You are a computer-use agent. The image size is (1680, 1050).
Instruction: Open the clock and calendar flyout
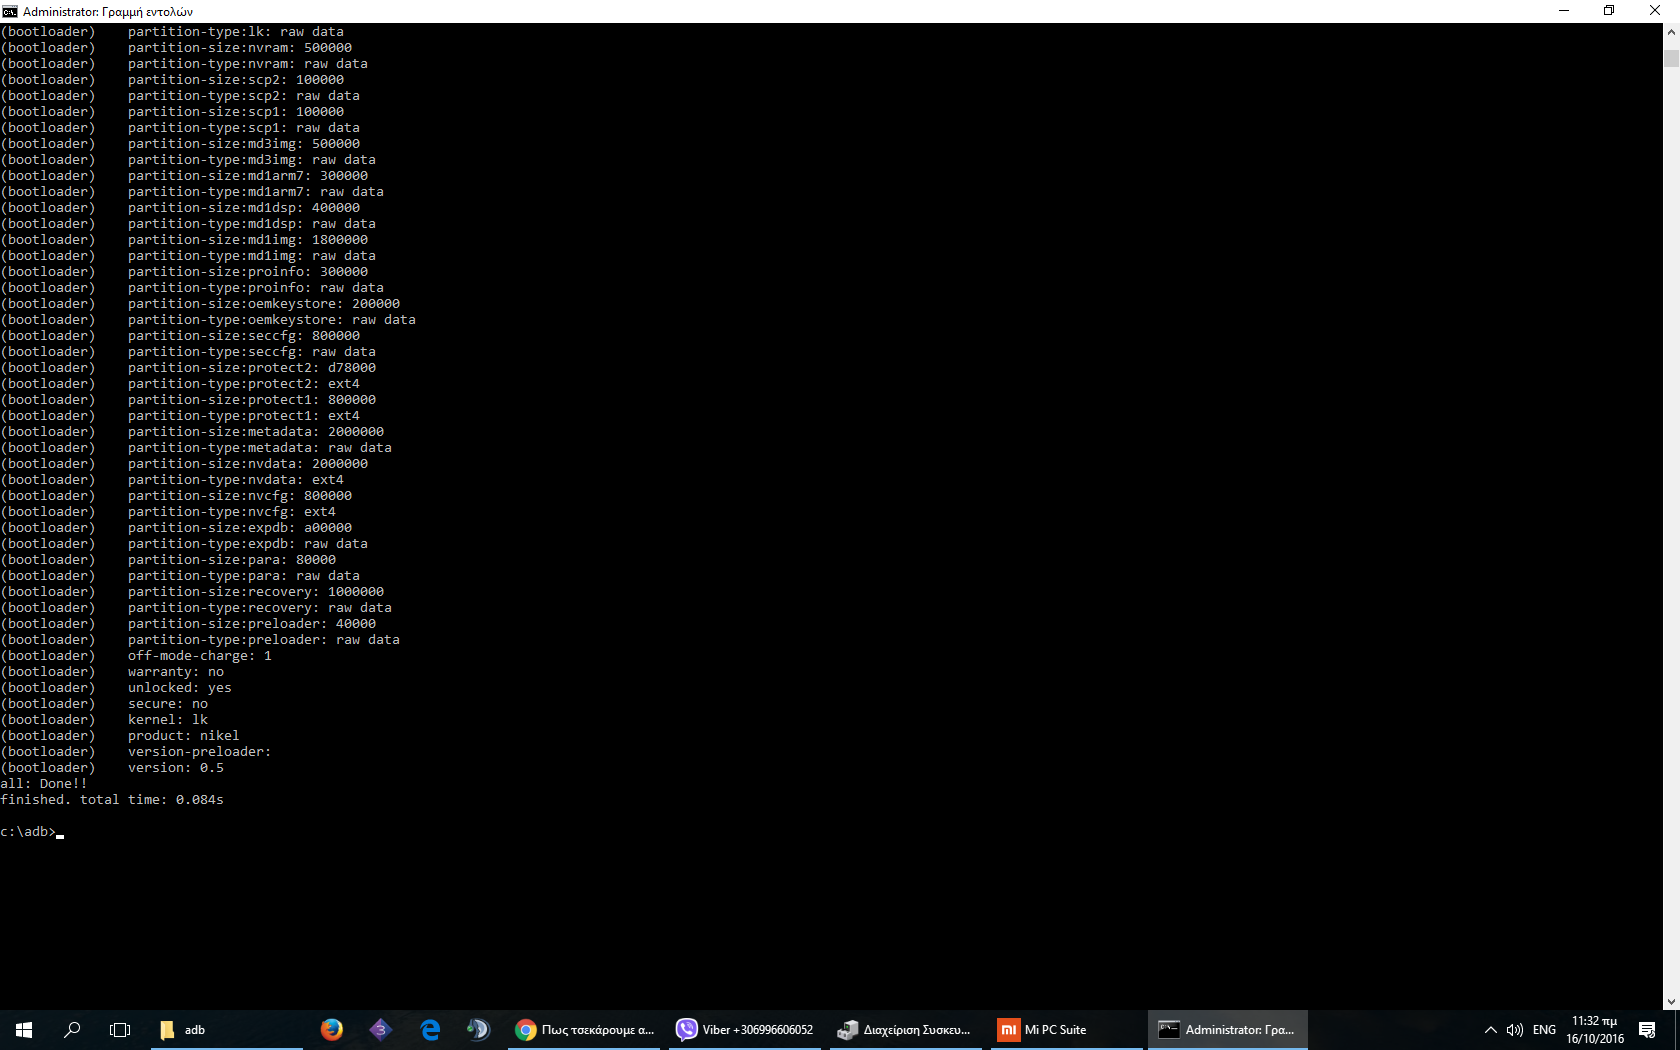(1595, 1029)
